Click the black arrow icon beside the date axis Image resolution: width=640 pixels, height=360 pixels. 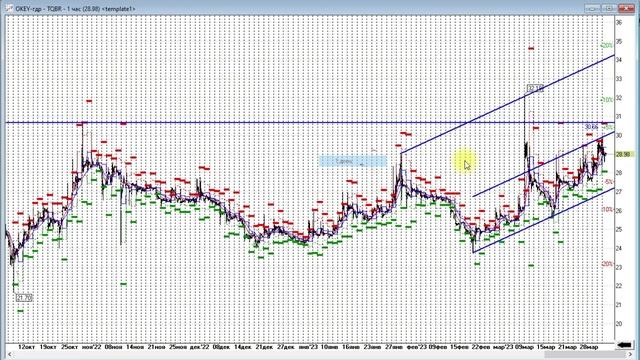(x=624, y=345)
